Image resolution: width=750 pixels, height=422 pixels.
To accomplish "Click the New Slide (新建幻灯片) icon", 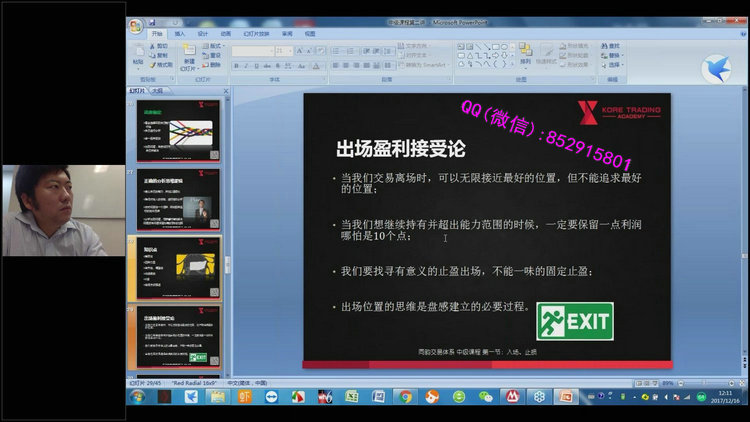I will tap(189, 51).
